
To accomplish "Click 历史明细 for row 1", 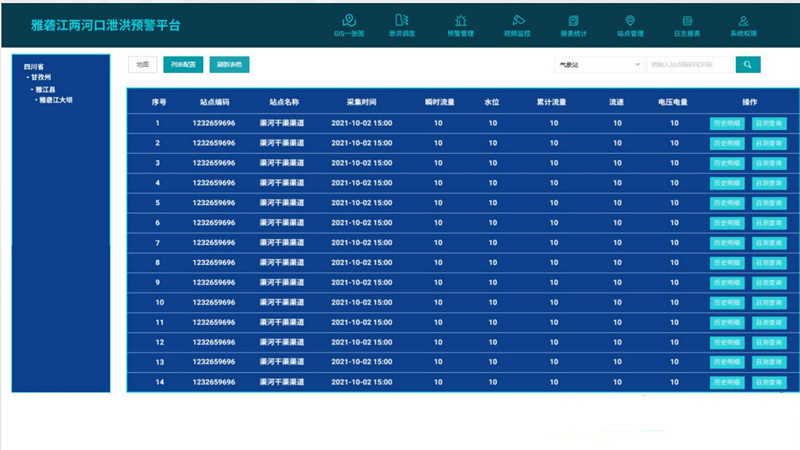I will point(727,123).
